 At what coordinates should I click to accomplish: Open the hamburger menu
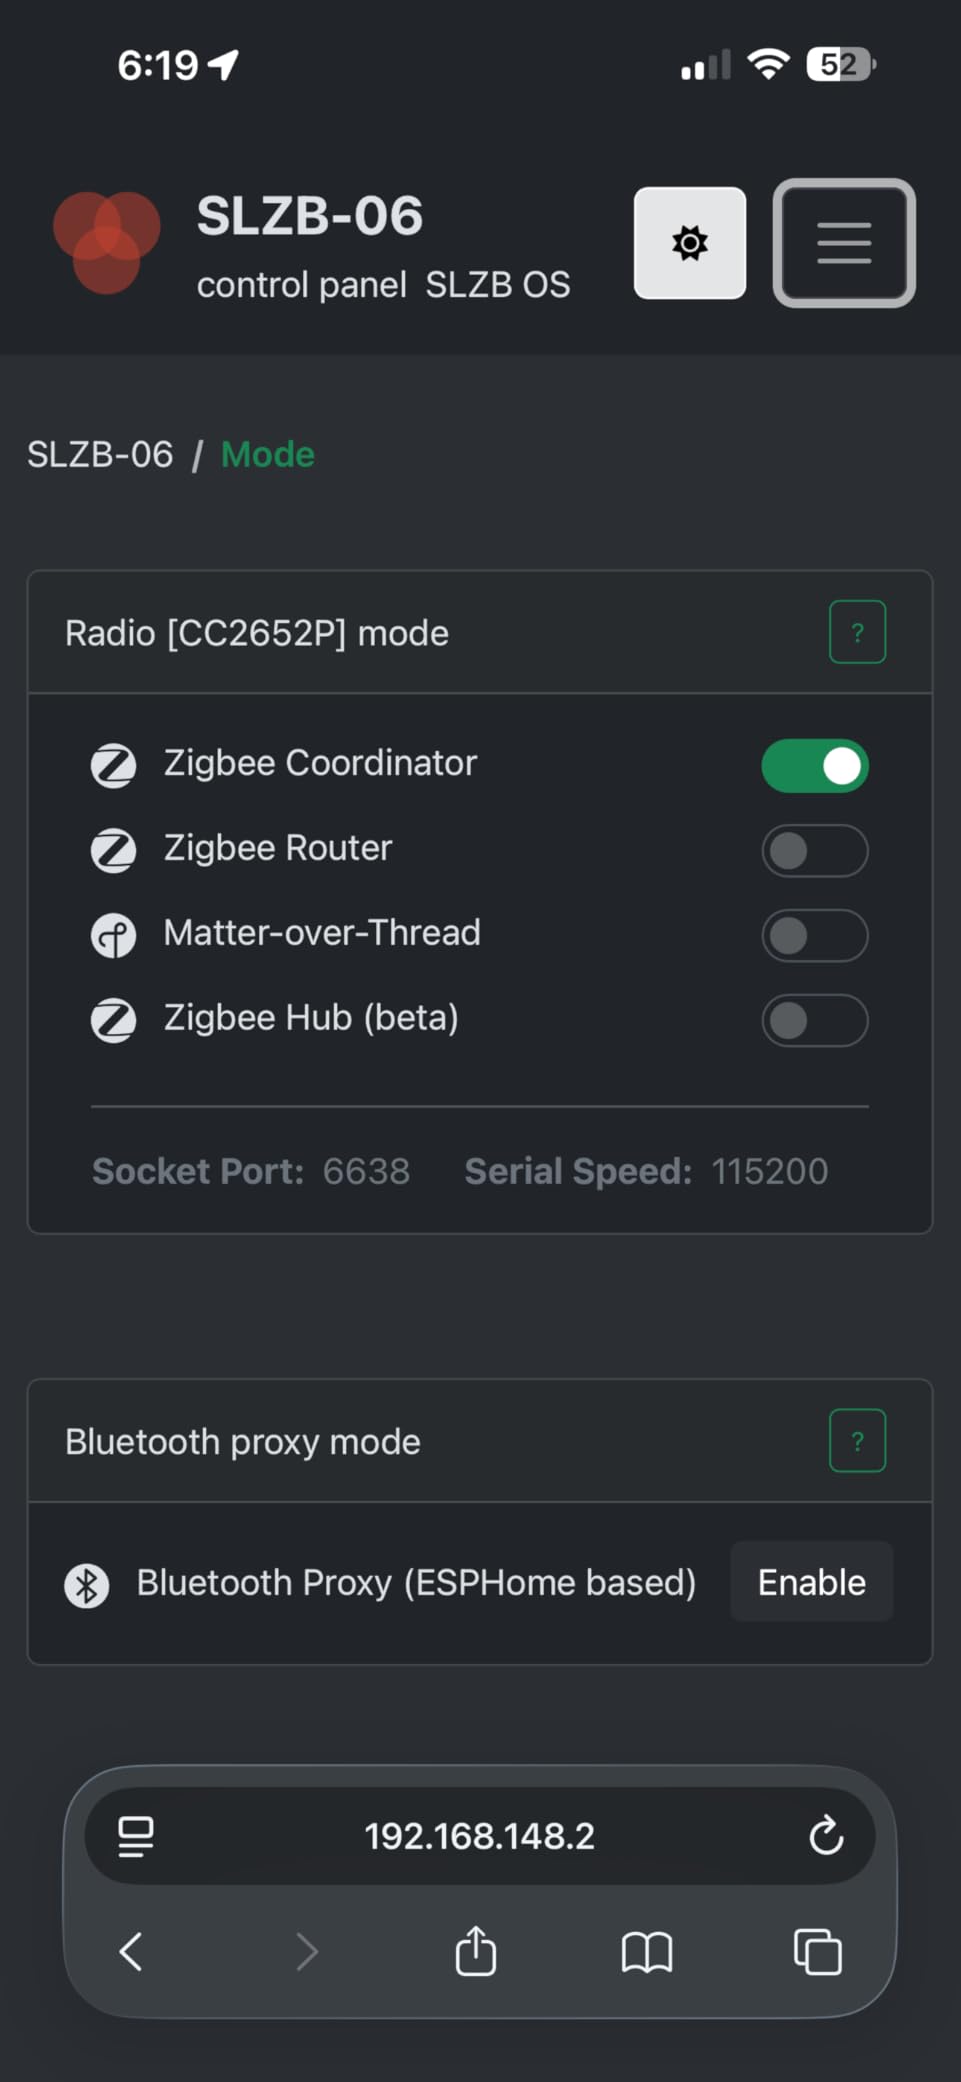843,243
